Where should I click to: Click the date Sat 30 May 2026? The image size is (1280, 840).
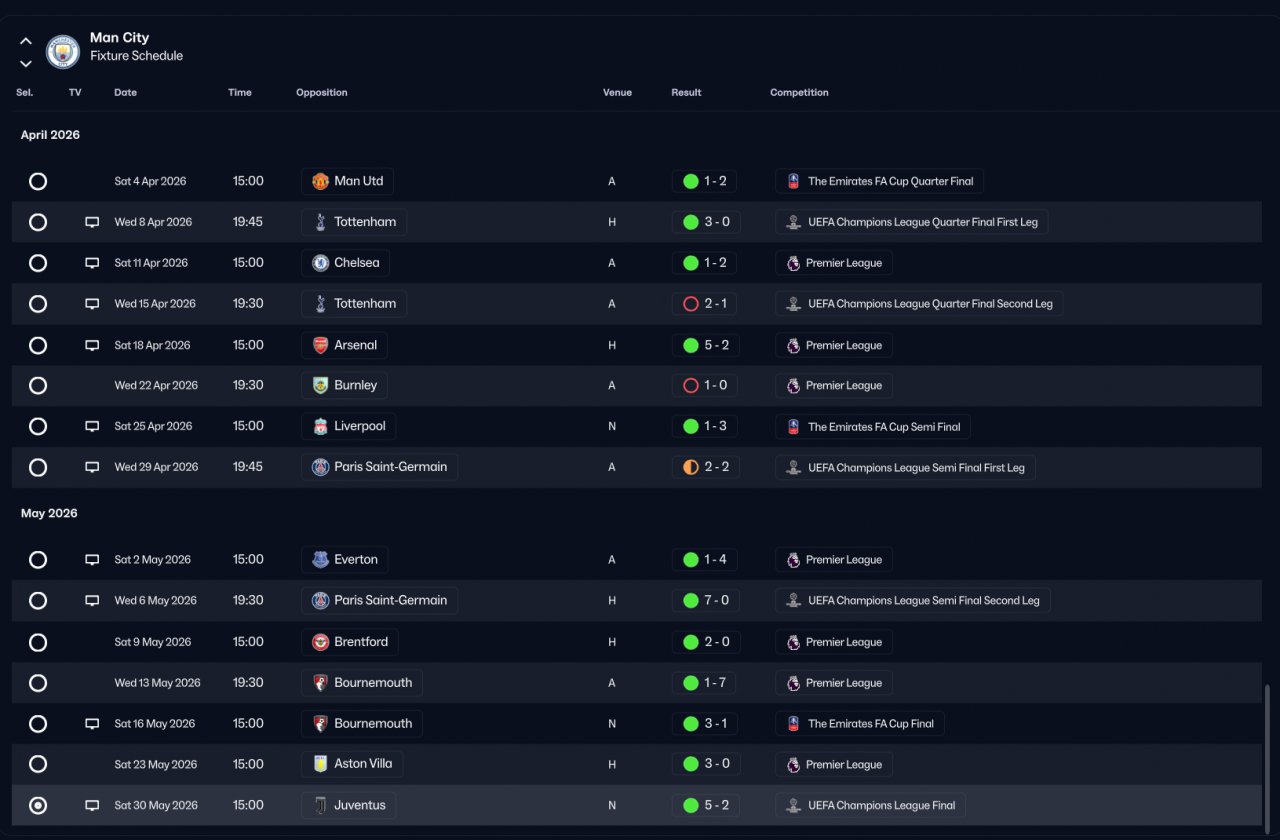click(156, 805)
